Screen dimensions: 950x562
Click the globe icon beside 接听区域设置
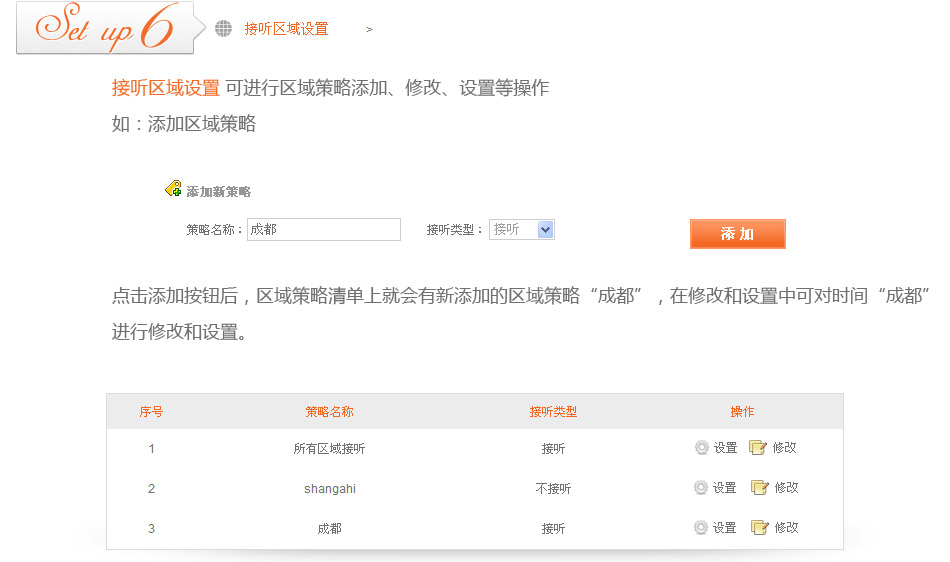(x=223, y=29)
